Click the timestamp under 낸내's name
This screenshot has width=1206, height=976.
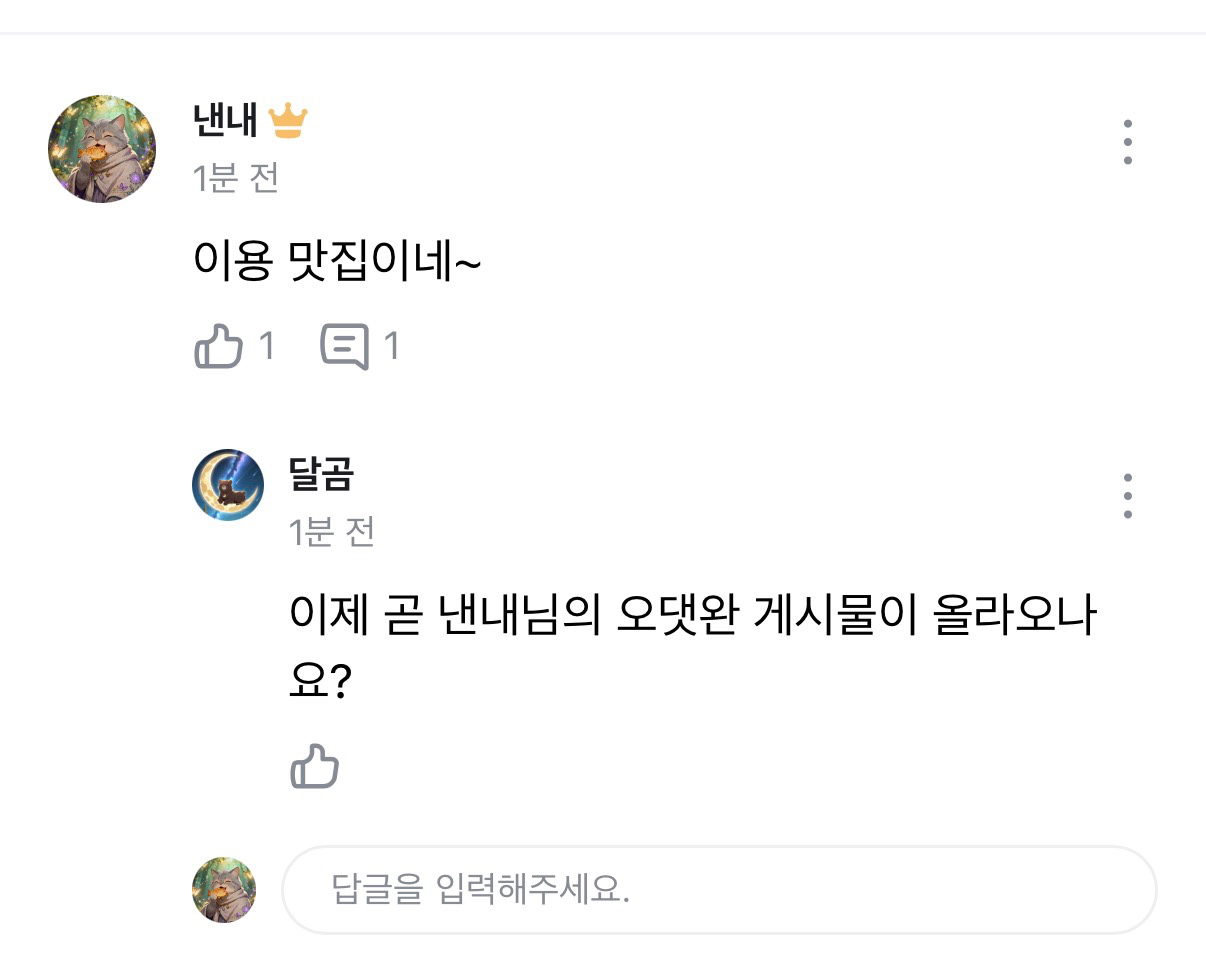coord(235,178)
